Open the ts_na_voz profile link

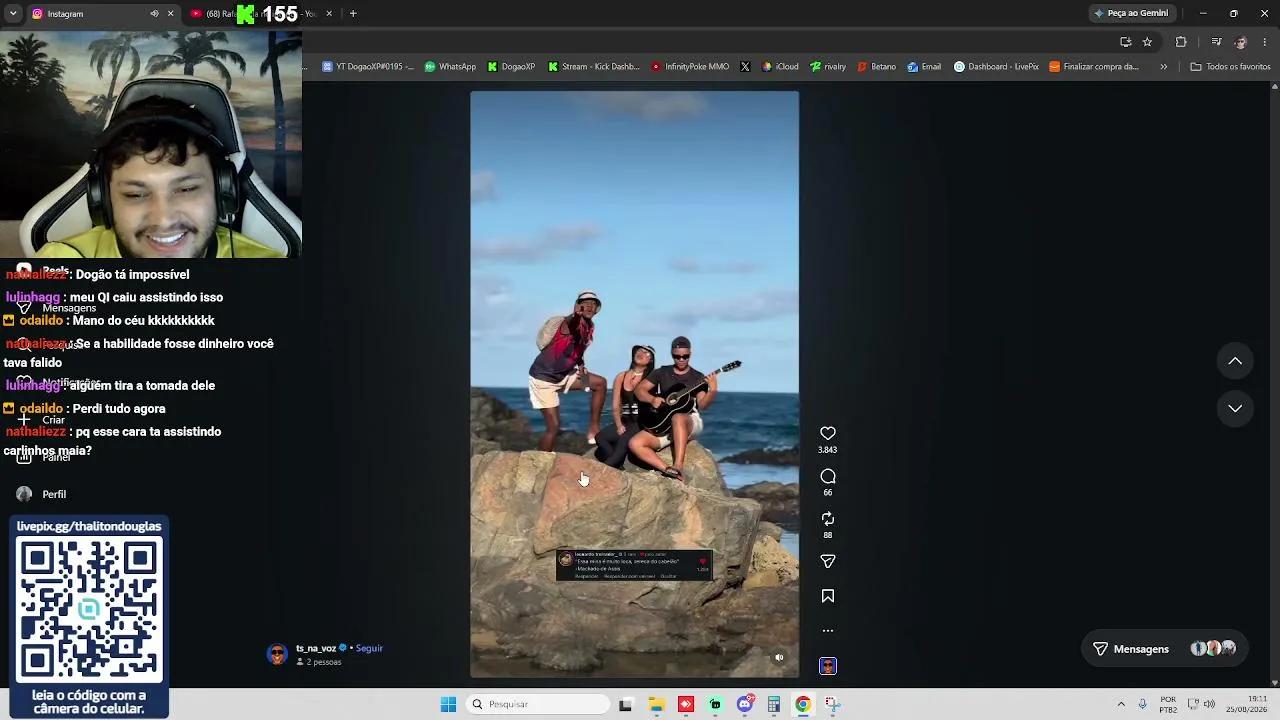coord(316,648)
